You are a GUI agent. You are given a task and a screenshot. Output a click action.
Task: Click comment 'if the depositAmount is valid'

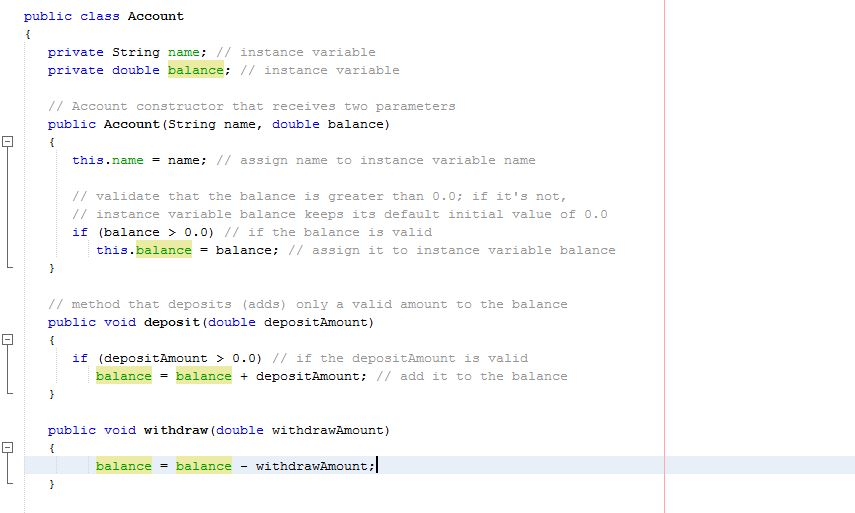click(400, 358)
